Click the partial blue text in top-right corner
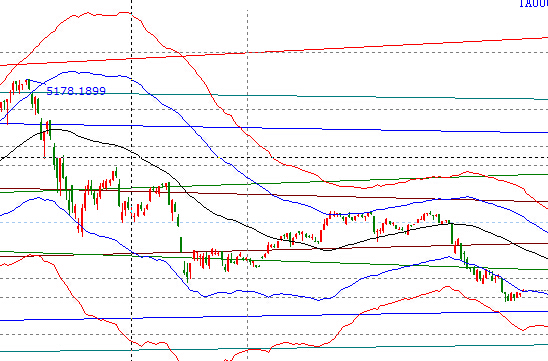Viewport: 548px width, 361px height. (x=533, y=3)
